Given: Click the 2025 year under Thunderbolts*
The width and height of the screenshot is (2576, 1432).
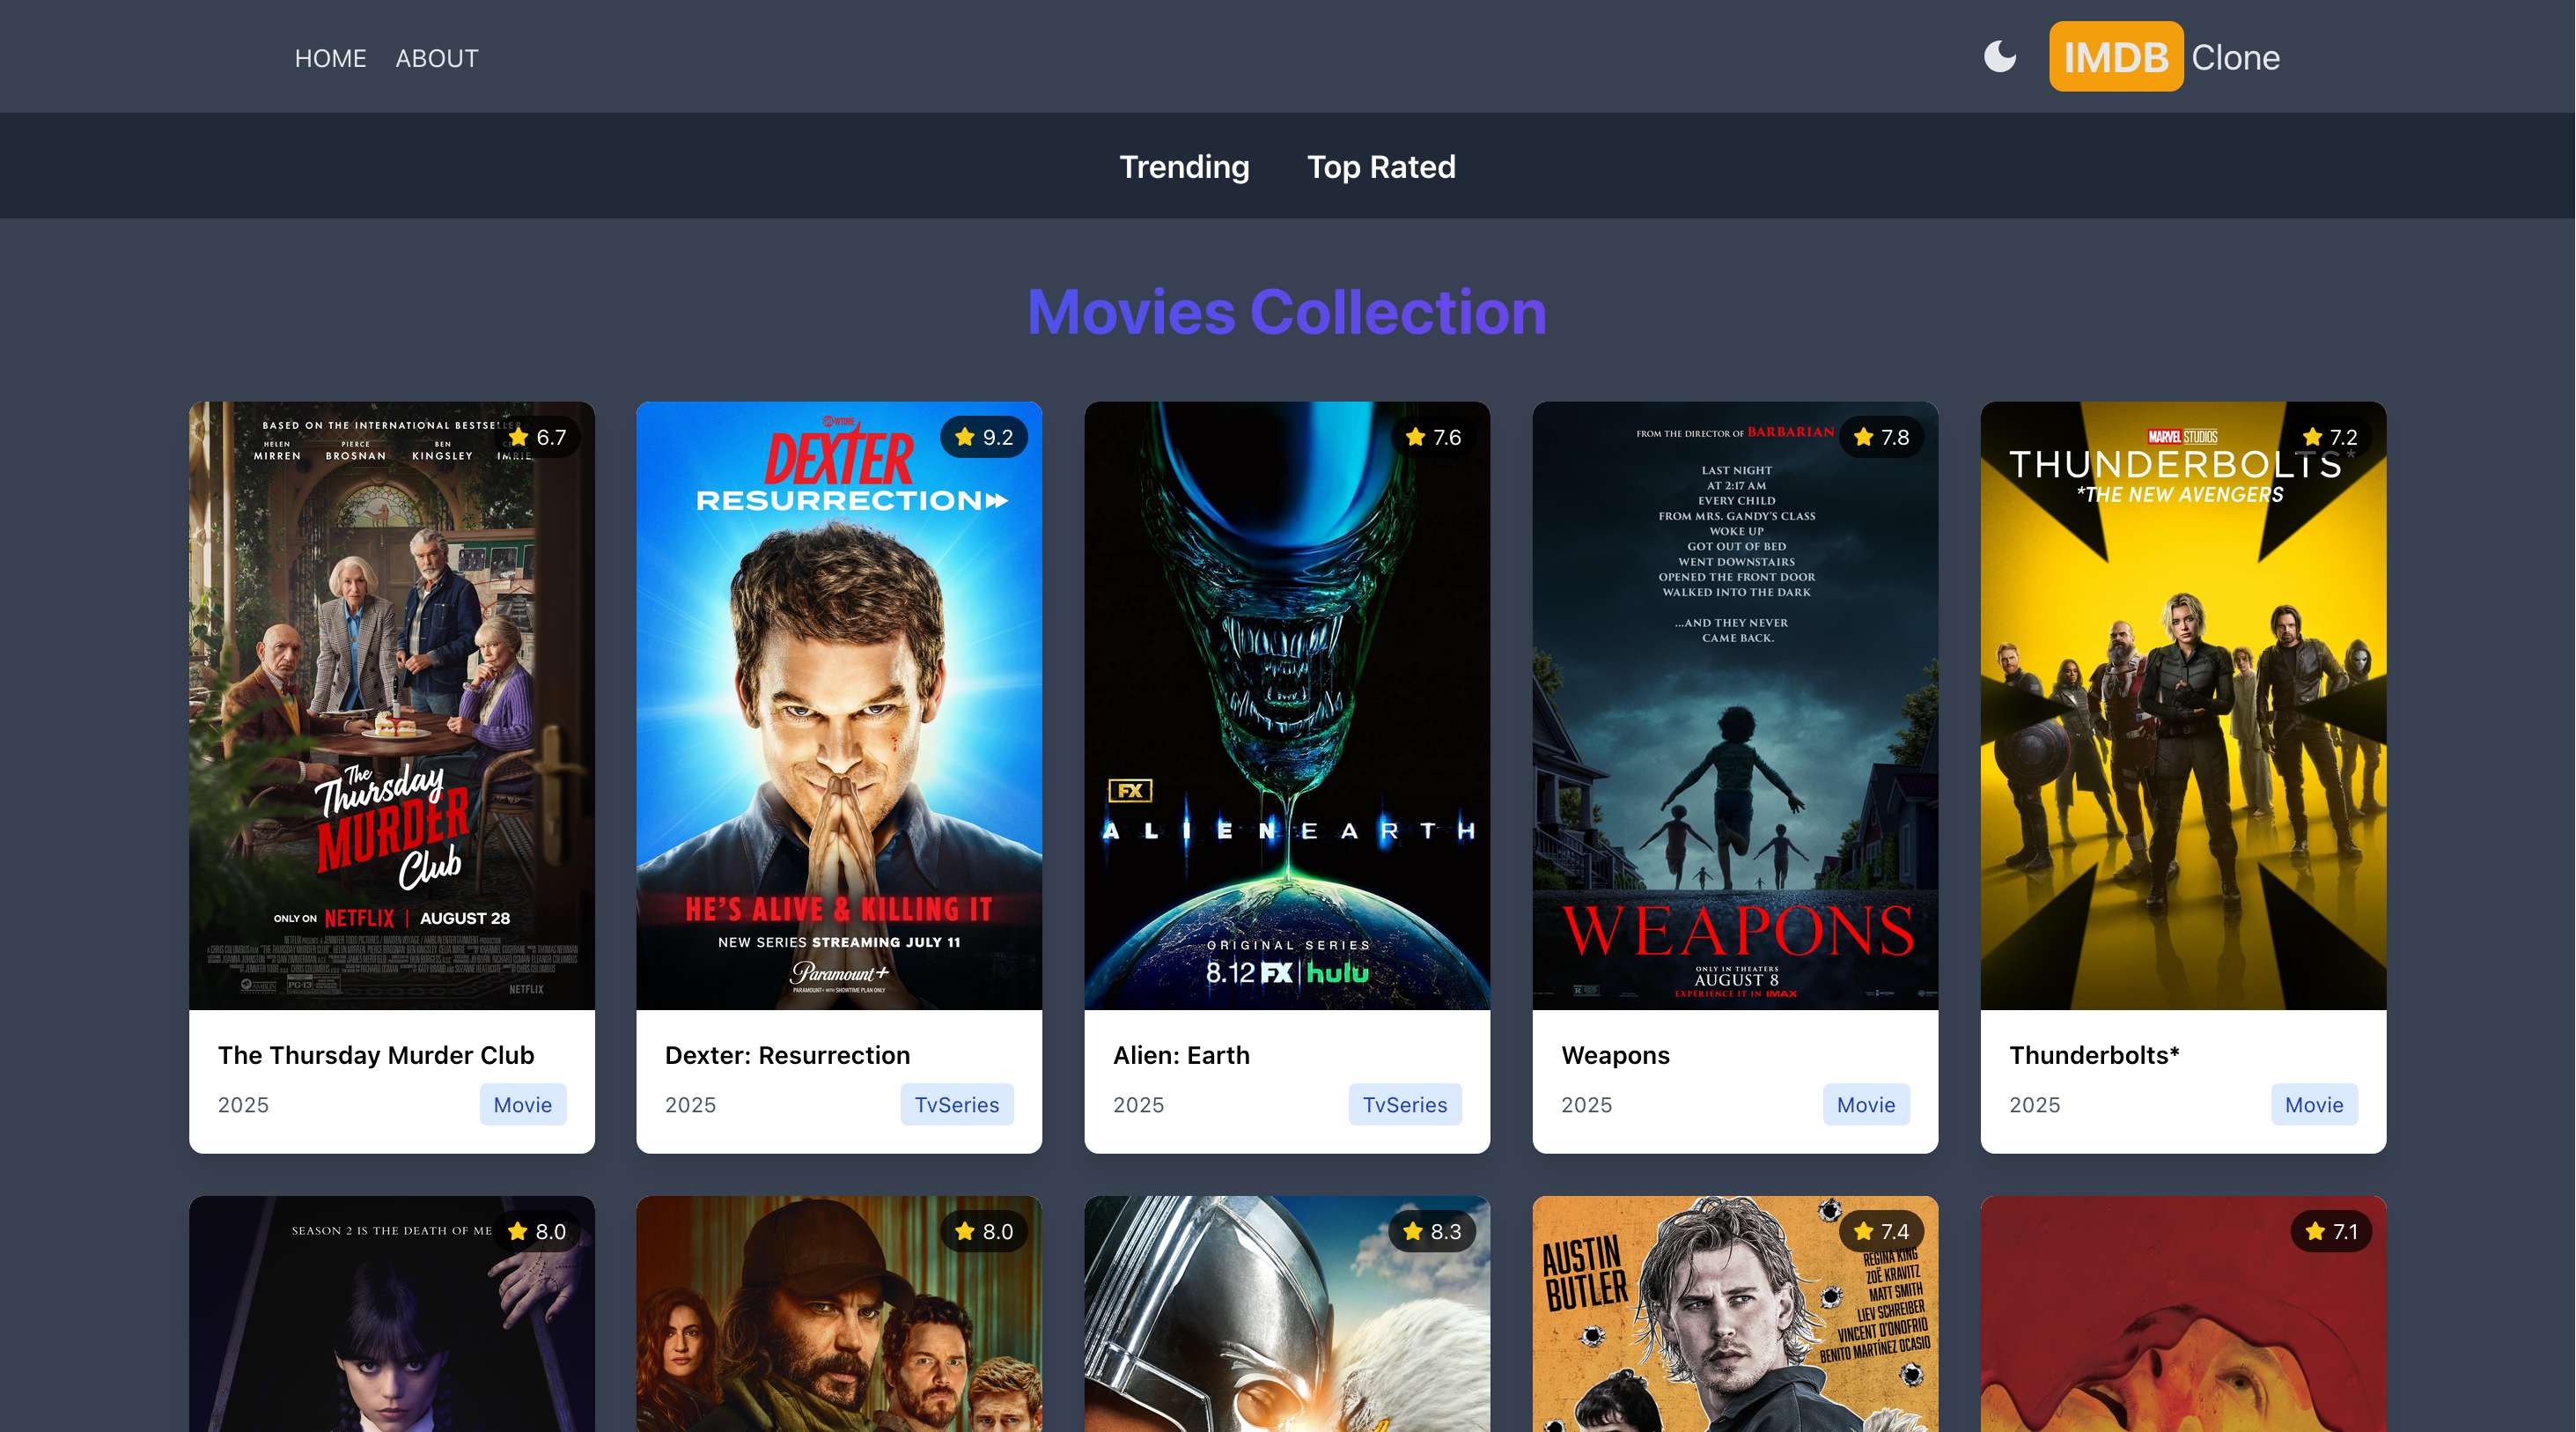Looking at the screenshot, I should coord(2034,1104).
